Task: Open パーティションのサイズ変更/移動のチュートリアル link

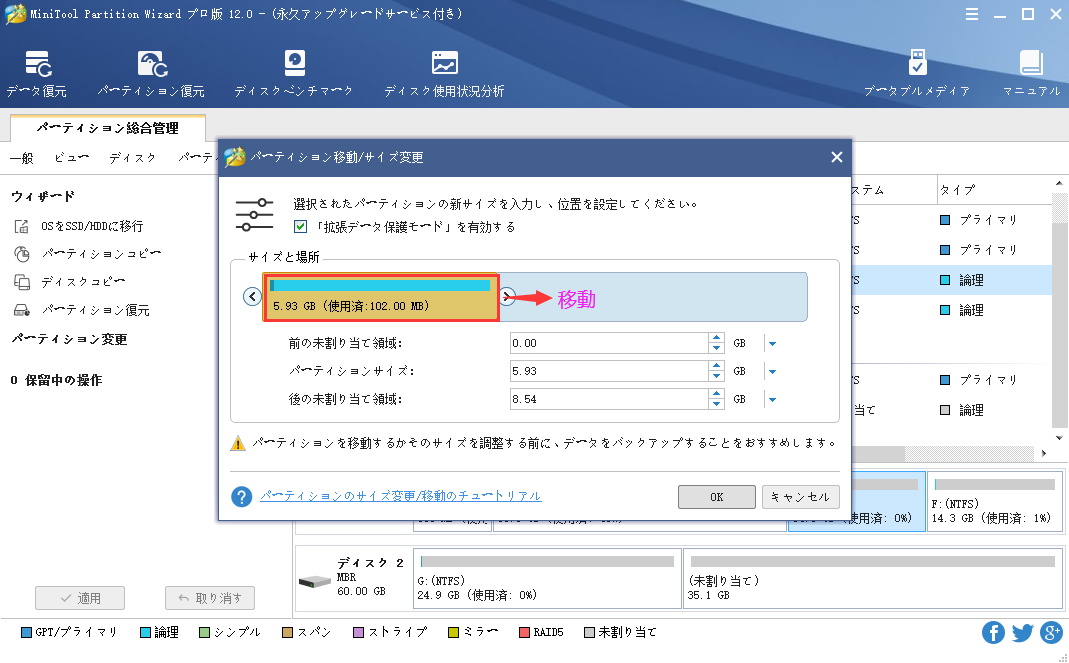Action: point(400,496)
